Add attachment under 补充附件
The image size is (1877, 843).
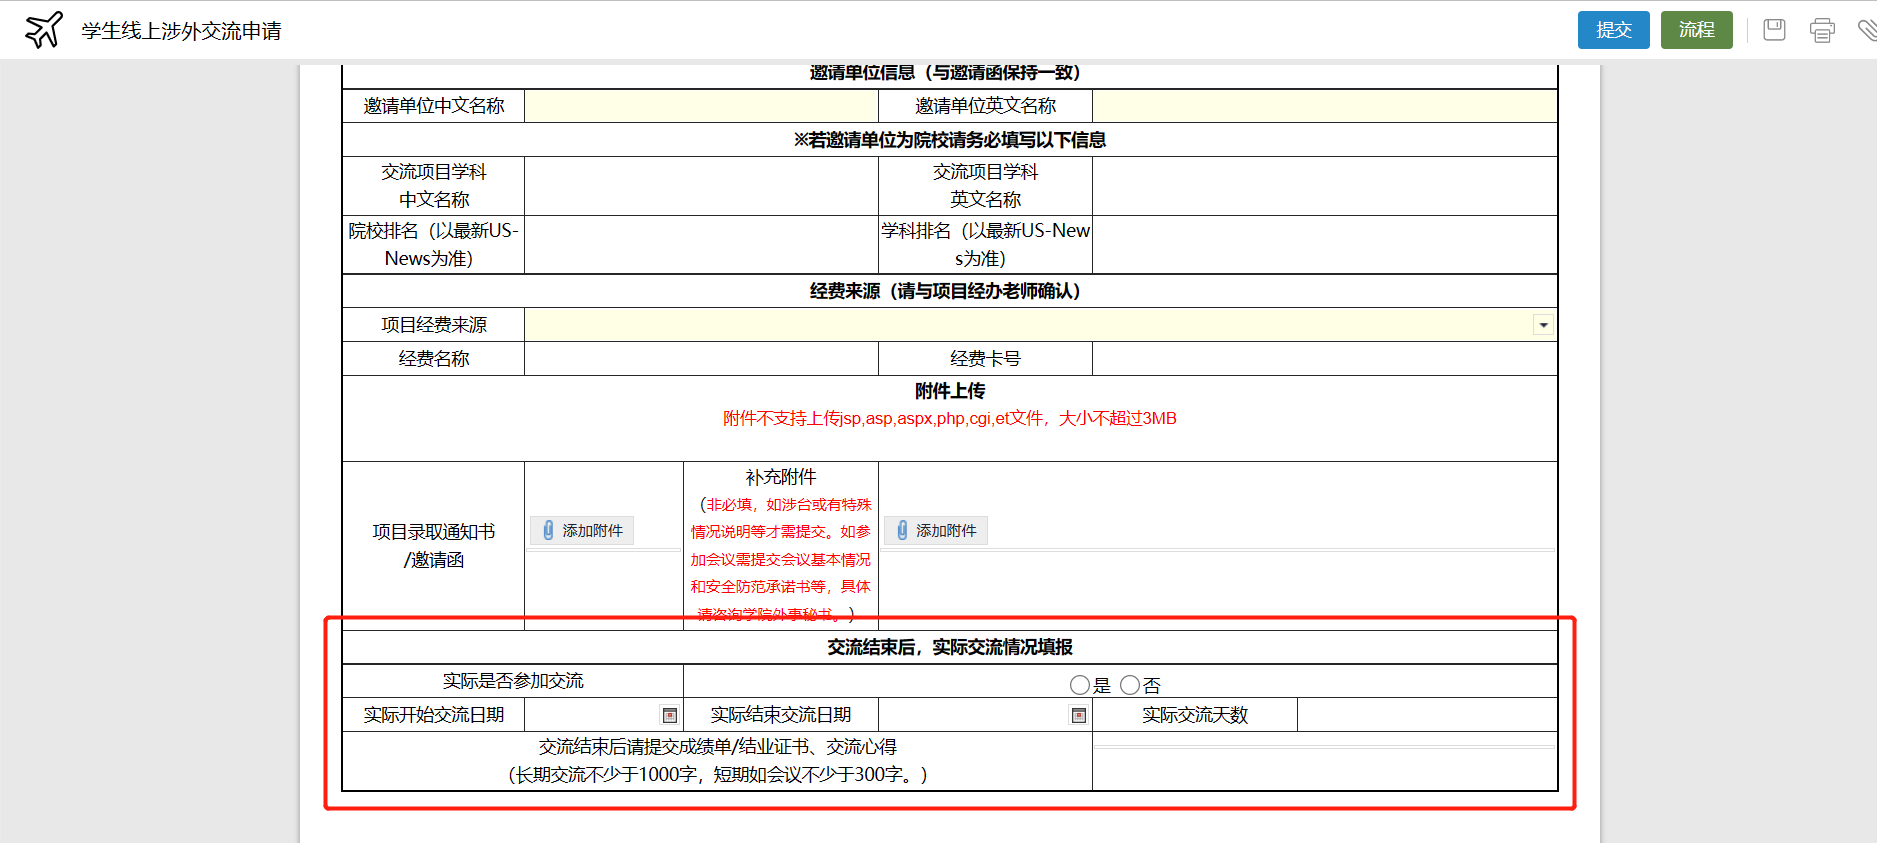coord(936,530)
